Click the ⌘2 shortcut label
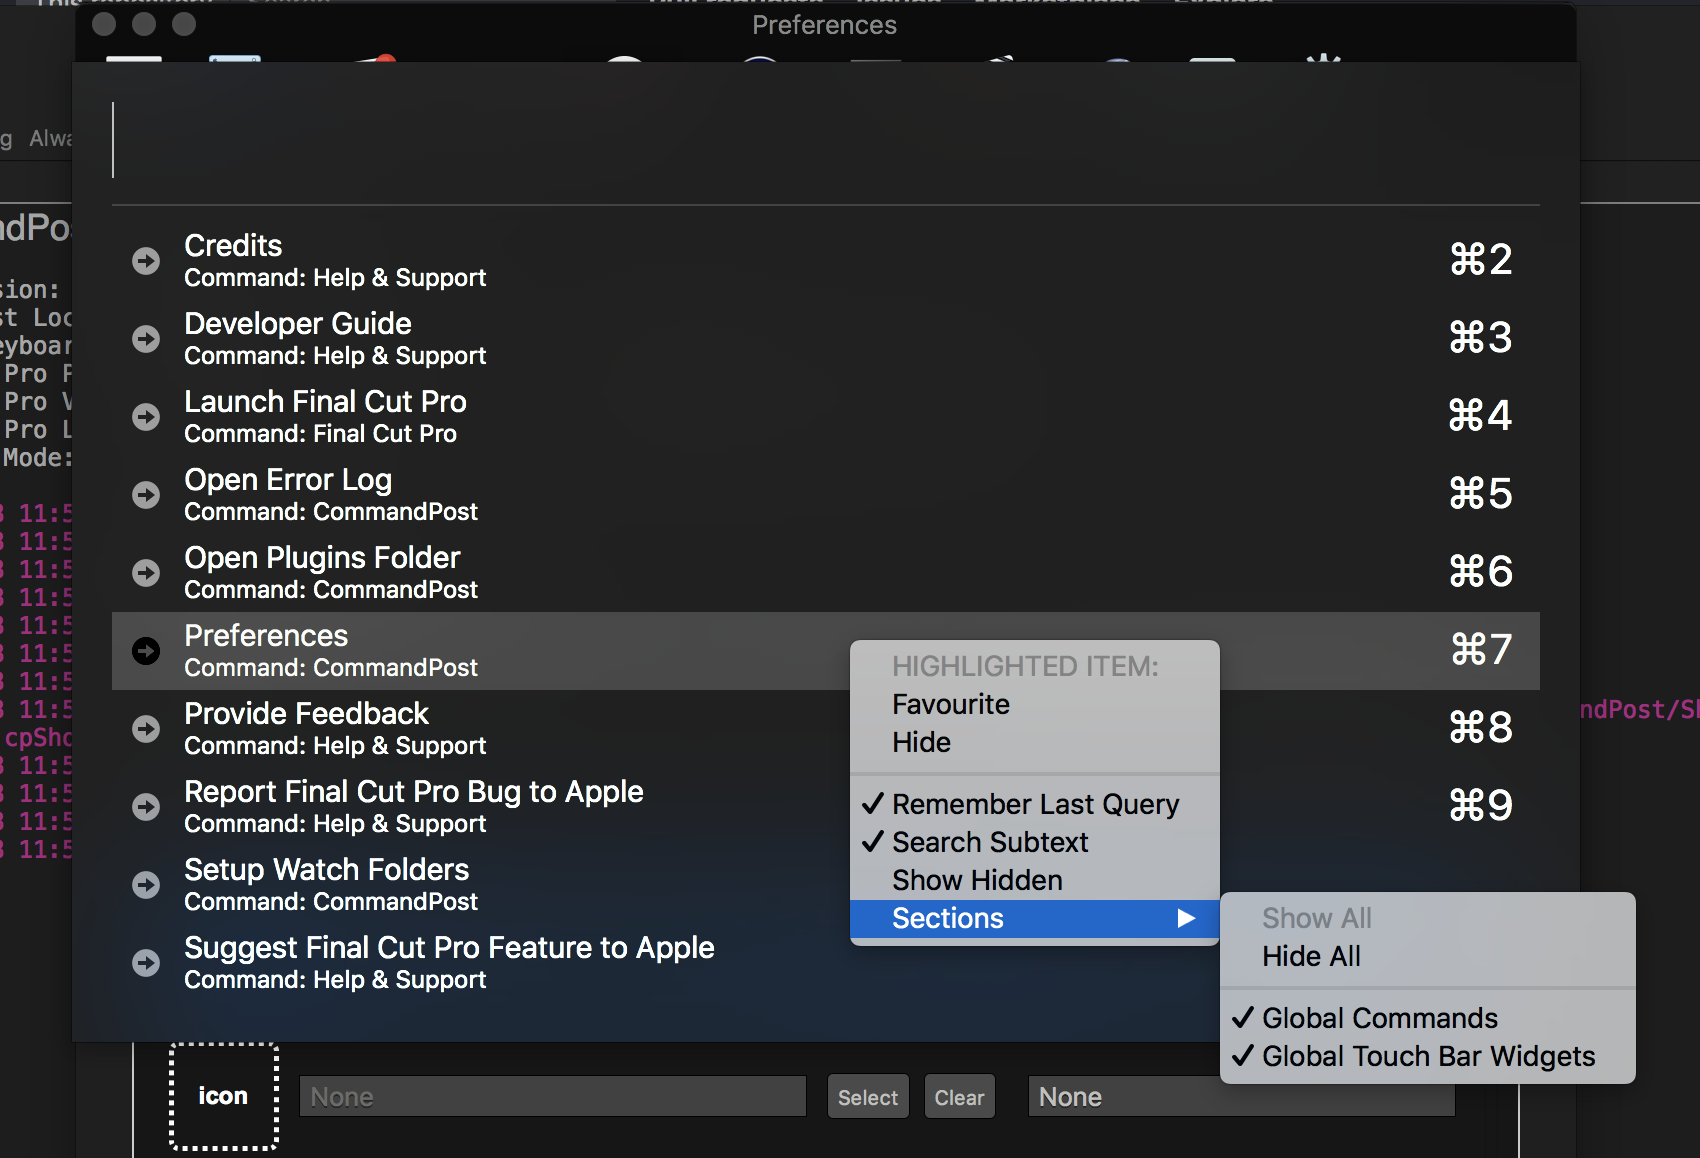This screenshot has width=1700, height=1158. (1481, 260)
